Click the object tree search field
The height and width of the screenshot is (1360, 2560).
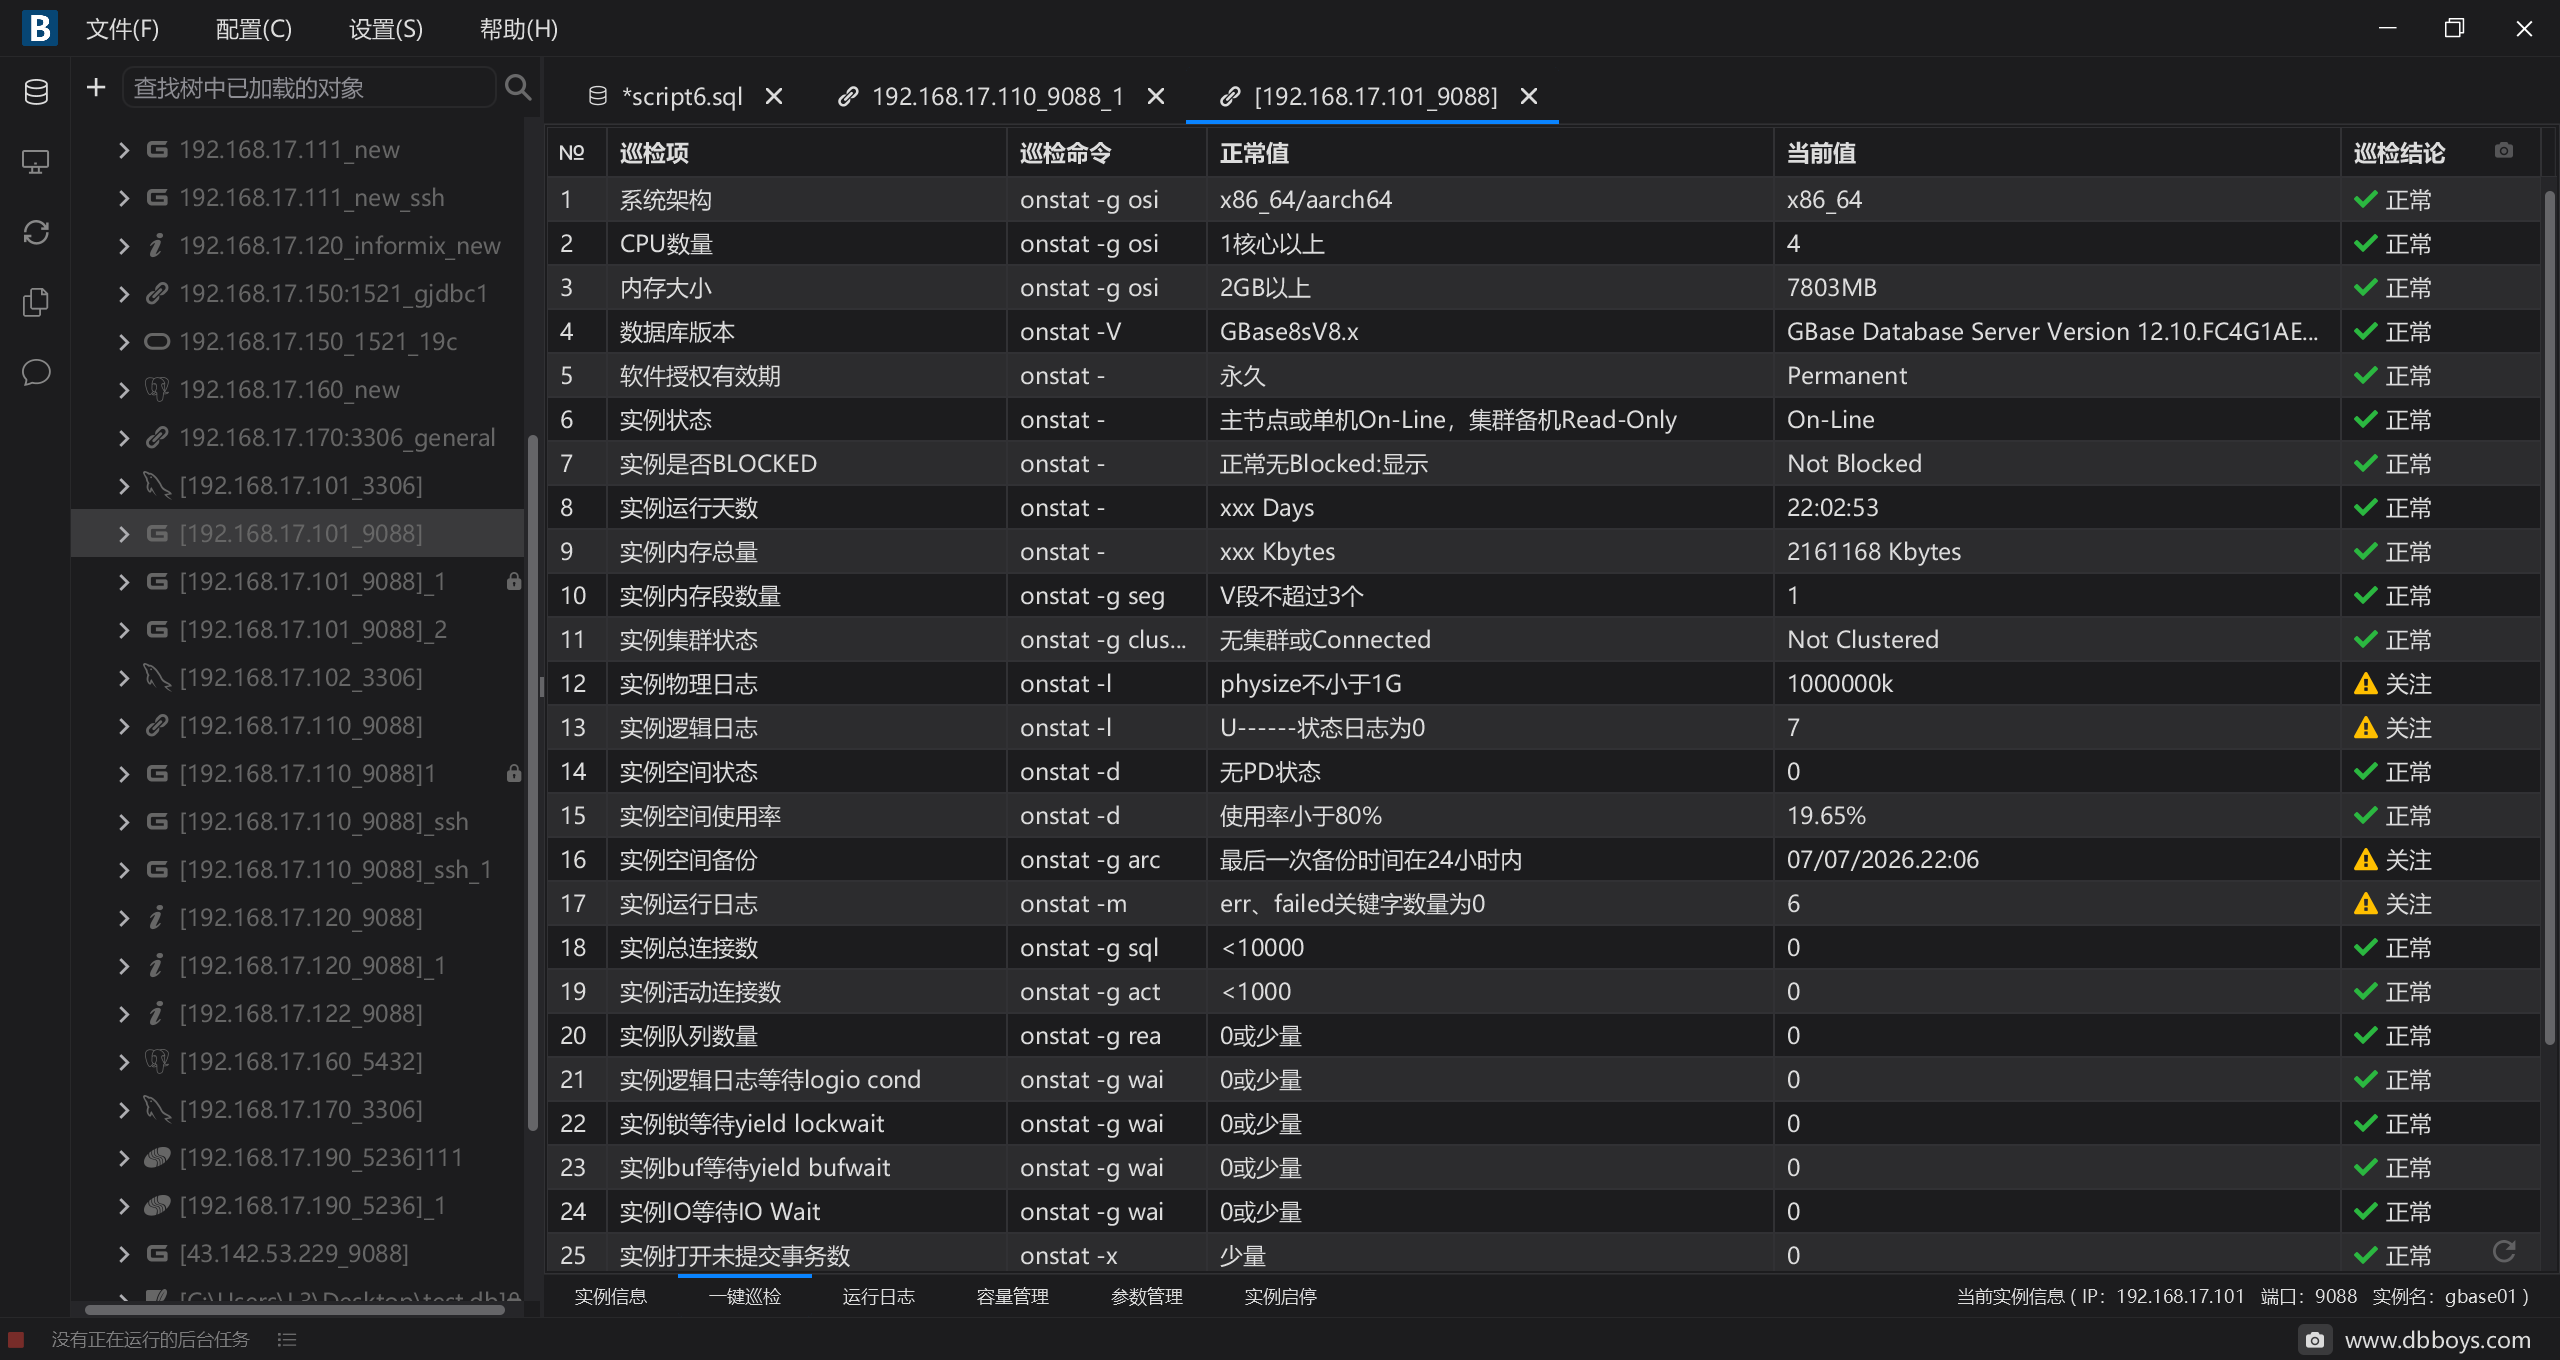click(310, 88)
